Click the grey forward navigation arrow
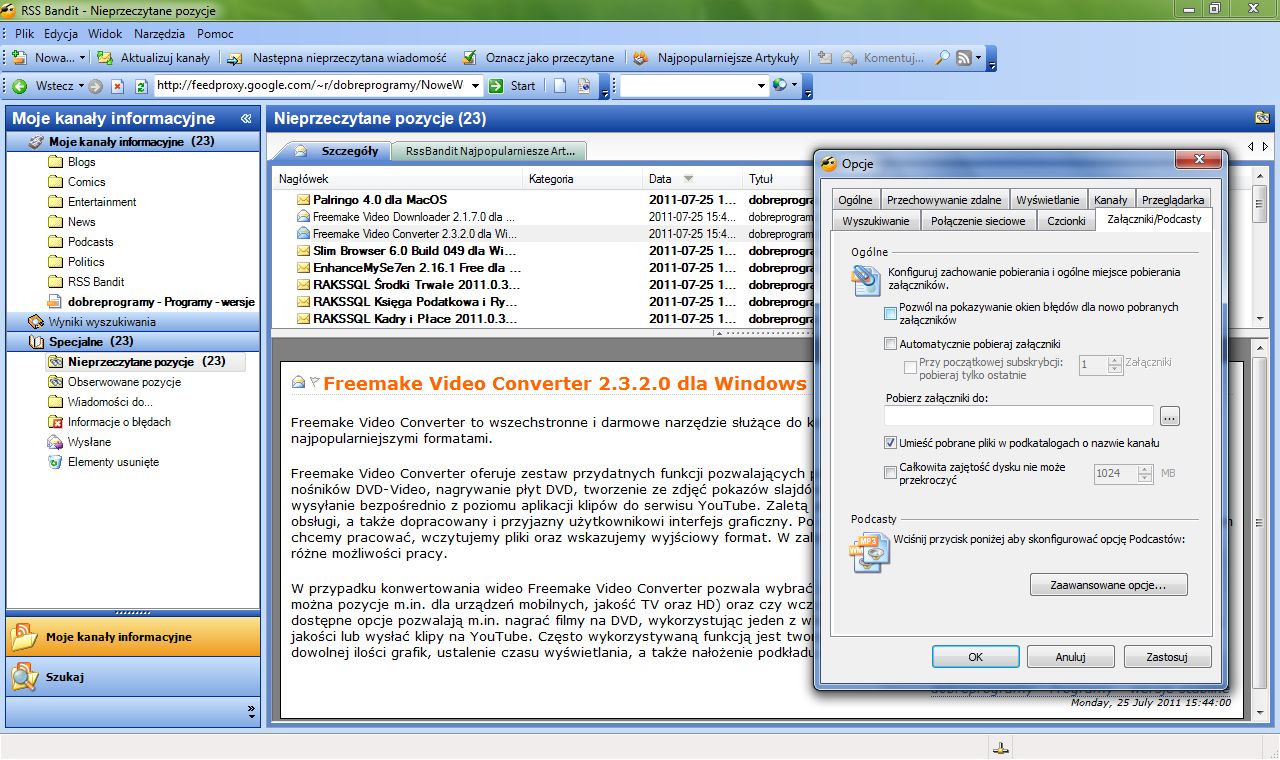This screenshot has height=760, width=1280. click(x=95, y=86)
